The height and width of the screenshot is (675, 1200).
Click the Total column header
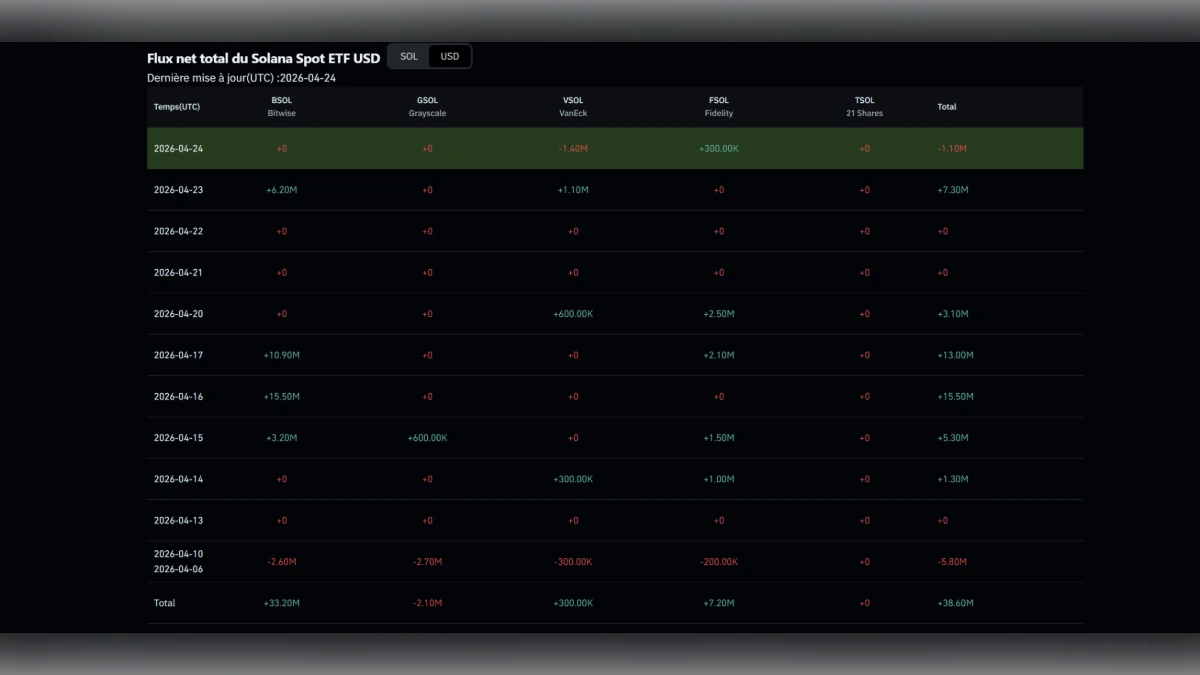946,107
